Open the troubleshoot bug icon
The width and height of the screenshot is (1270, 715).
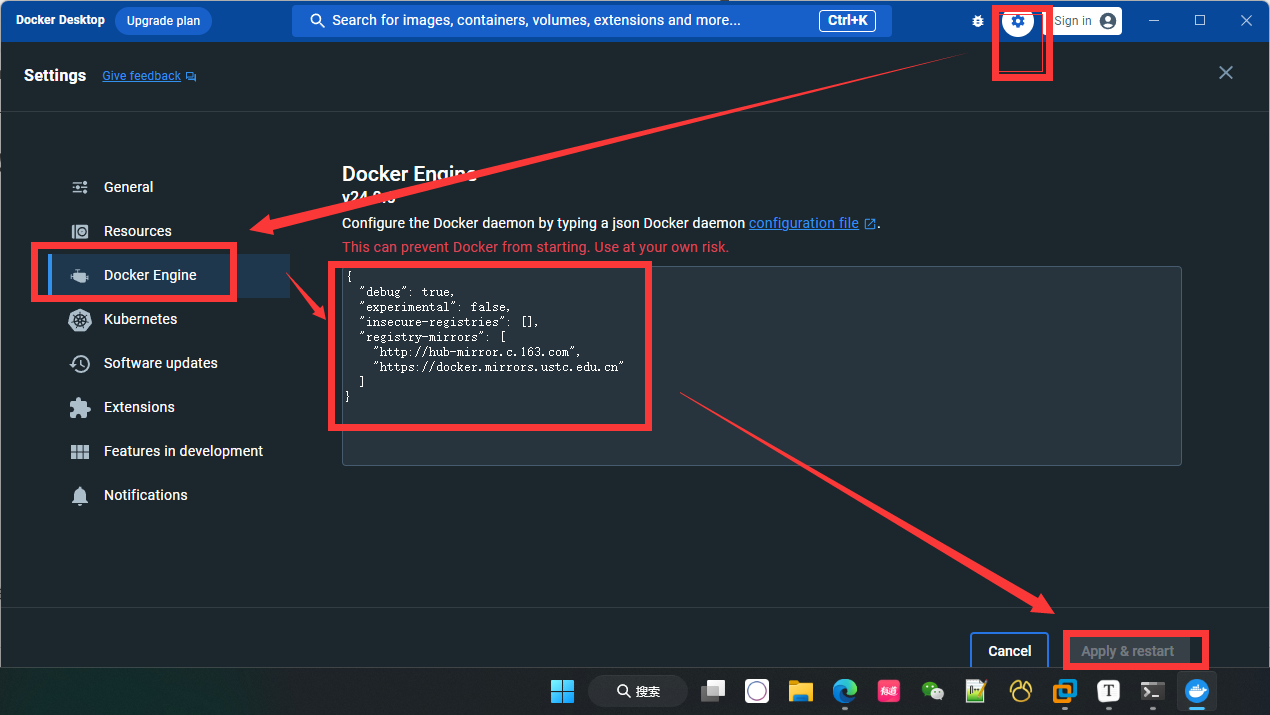click(x=978, y=21)
